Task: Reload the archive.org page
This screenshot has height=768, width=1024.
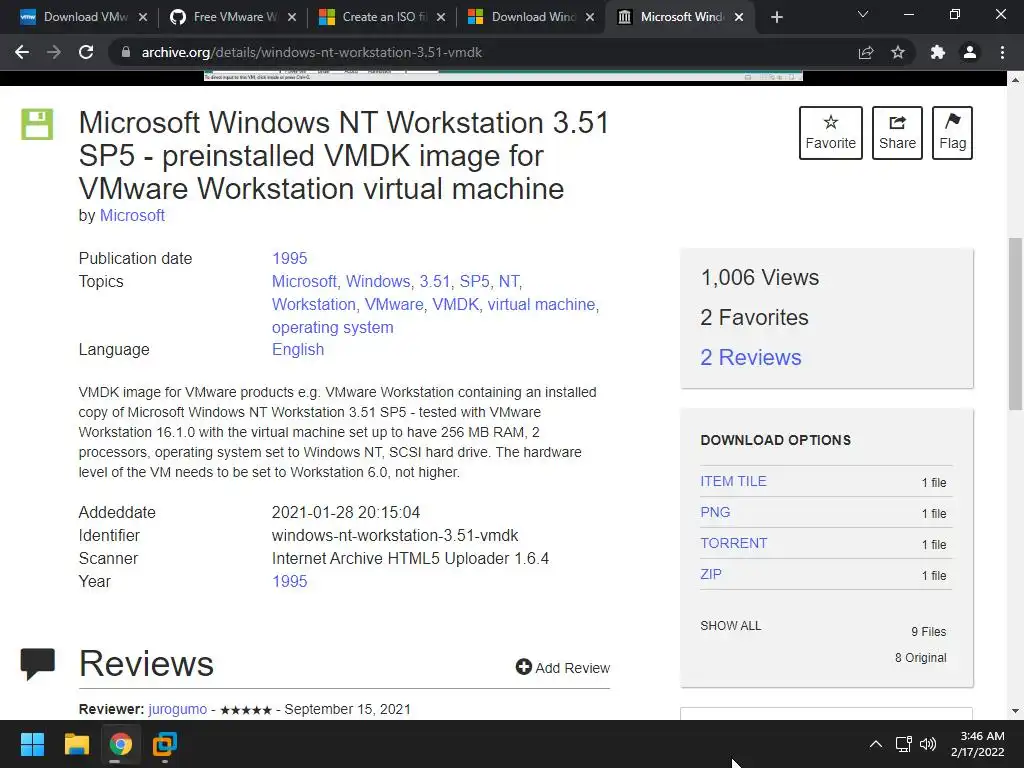Action: point(86,52)
